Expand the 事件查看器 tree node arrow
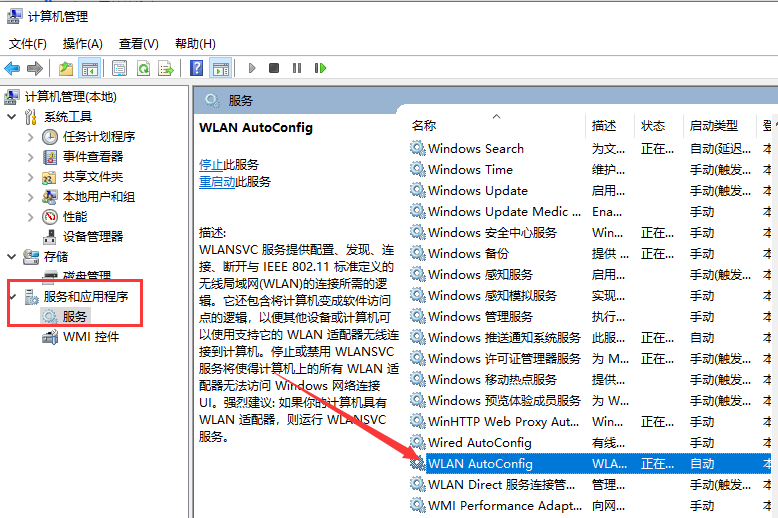The width and height of the screenshot is (778, 518). [x=31, y=157]
